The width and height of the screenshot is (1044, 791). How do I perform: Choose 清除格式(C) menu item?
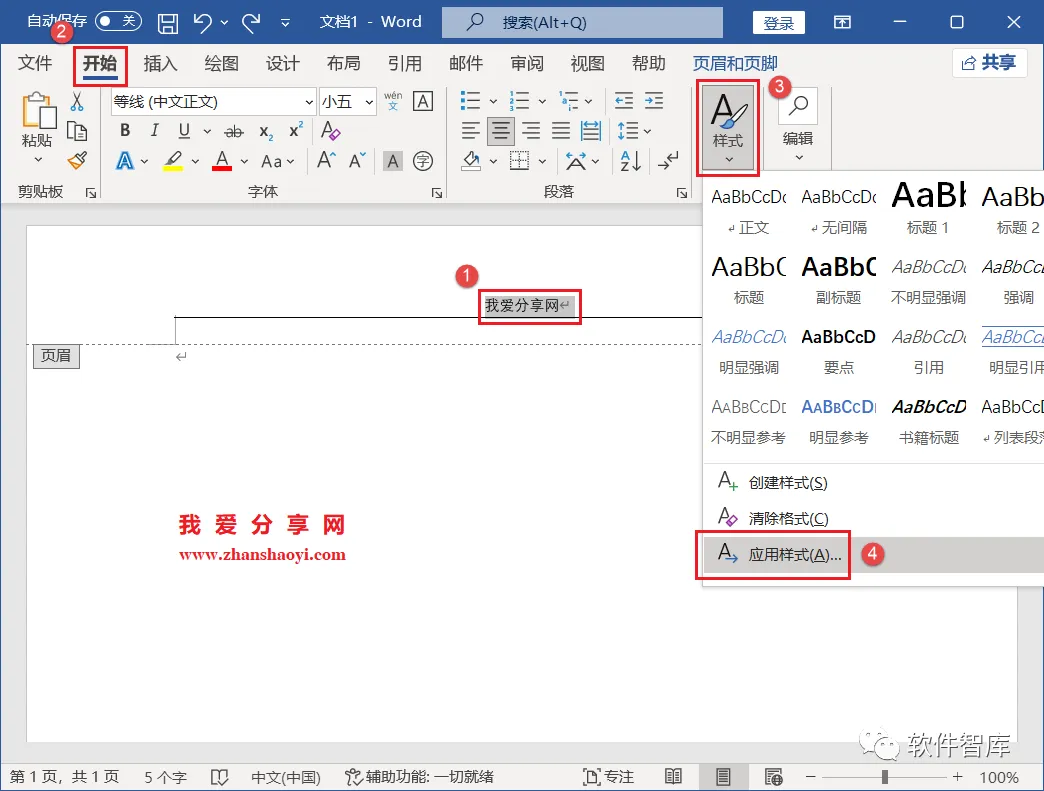tap(873, 518)
